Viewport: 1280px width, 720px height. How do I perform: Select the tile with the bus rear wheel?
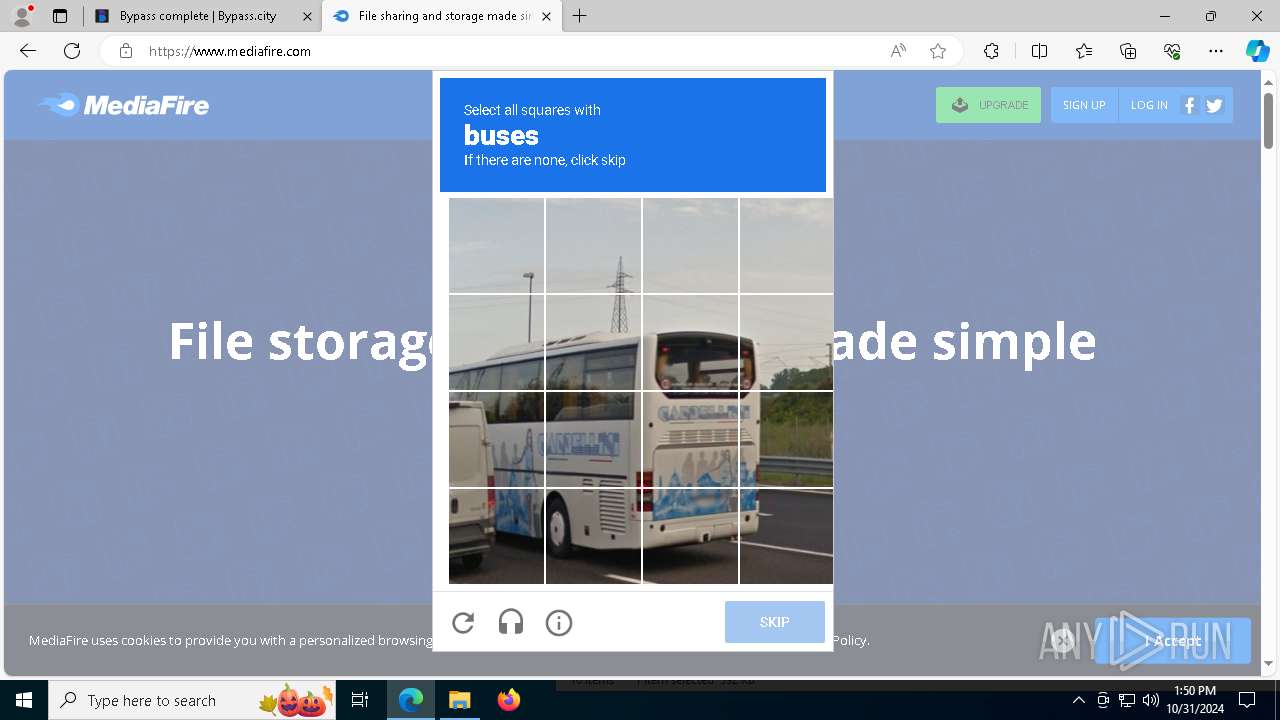coord(593,536)
